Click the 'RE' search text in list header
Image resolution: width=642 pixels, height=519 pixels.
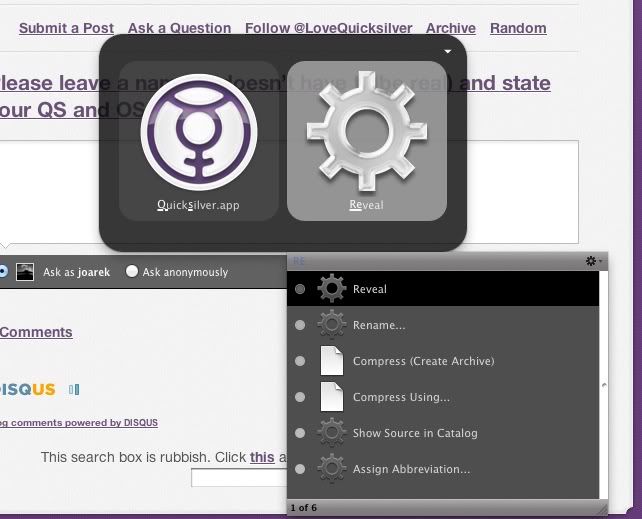click(299, 261)
